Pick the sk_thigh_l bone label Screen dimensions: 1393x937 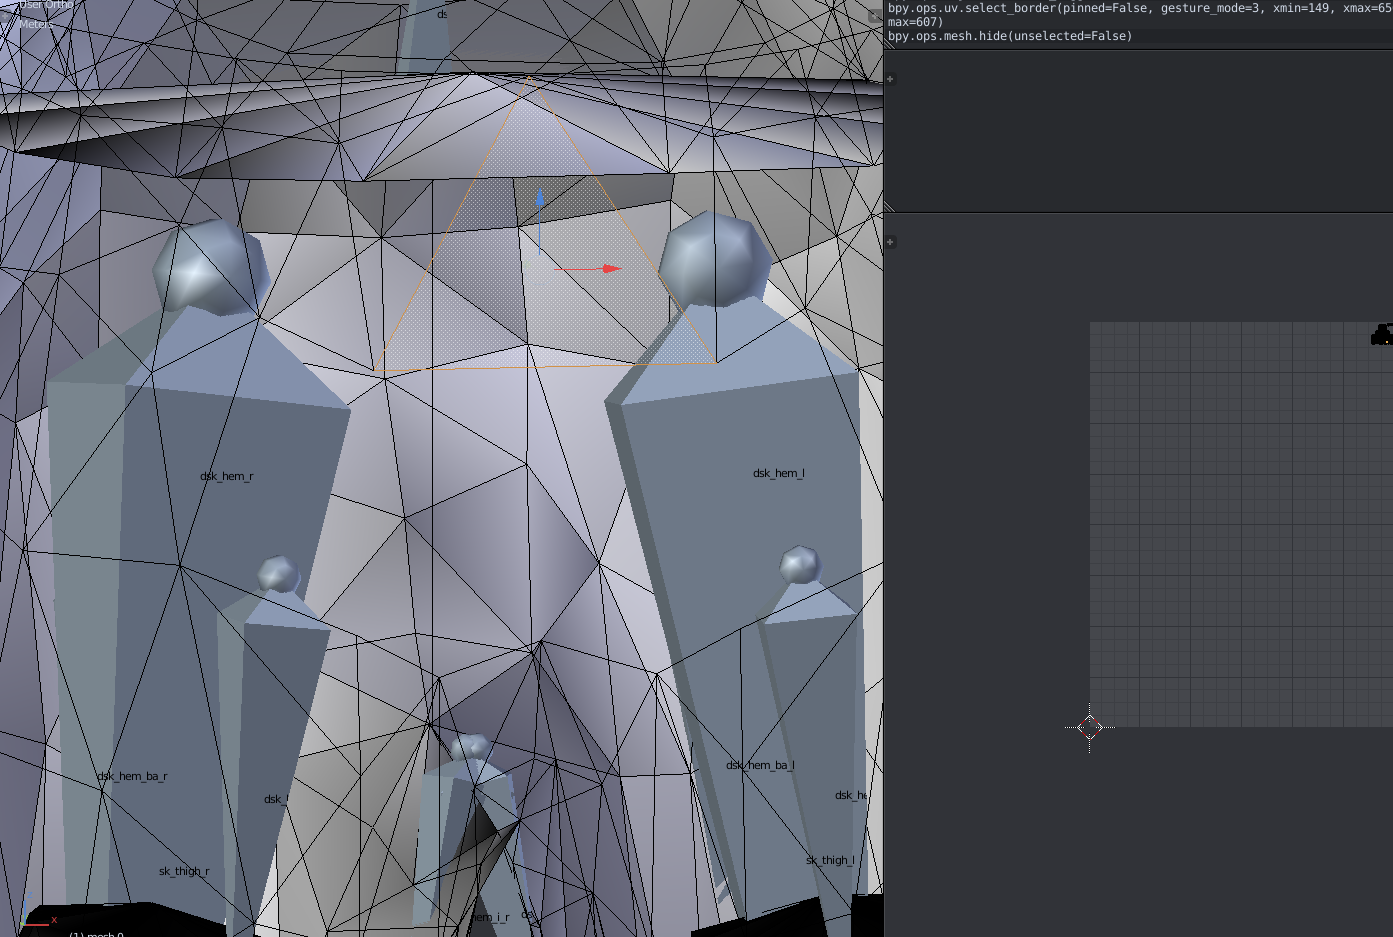(830, 860)
